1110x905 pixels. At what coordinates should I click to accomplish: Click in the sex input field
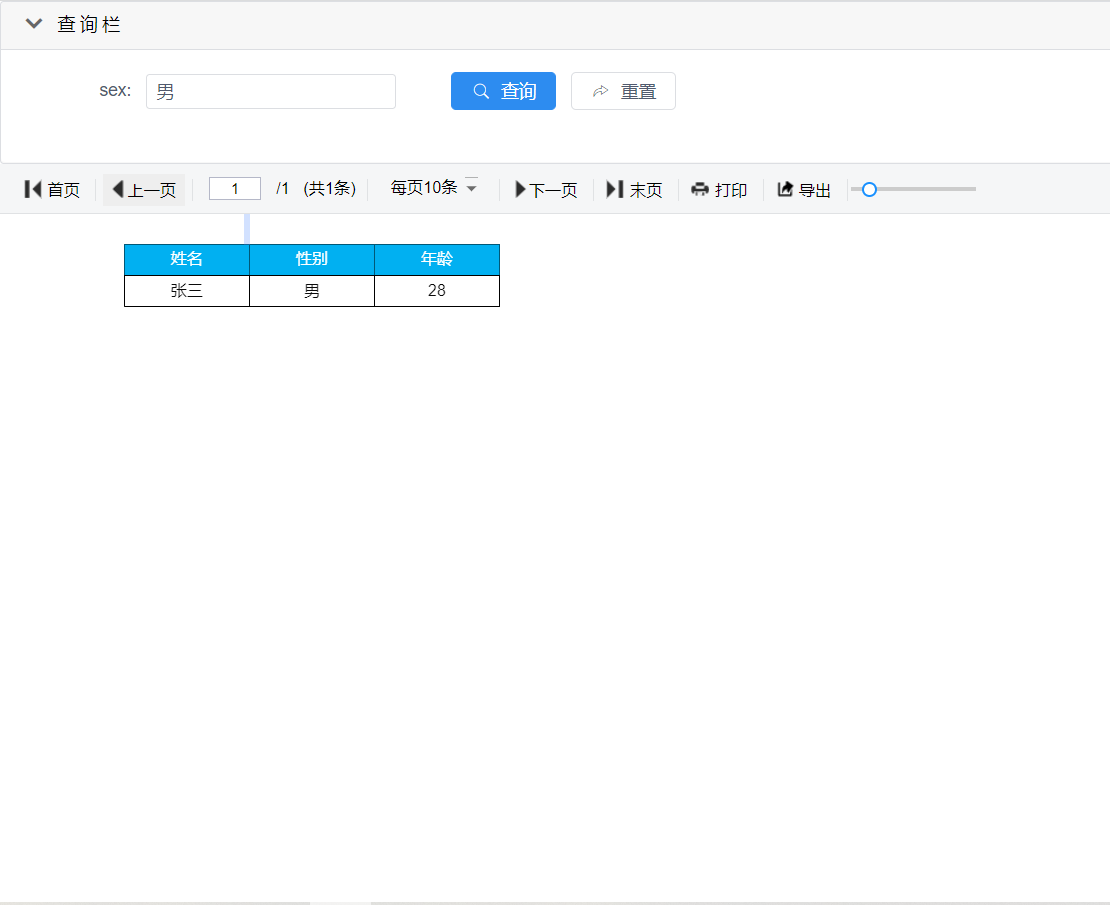click(271, 91)
